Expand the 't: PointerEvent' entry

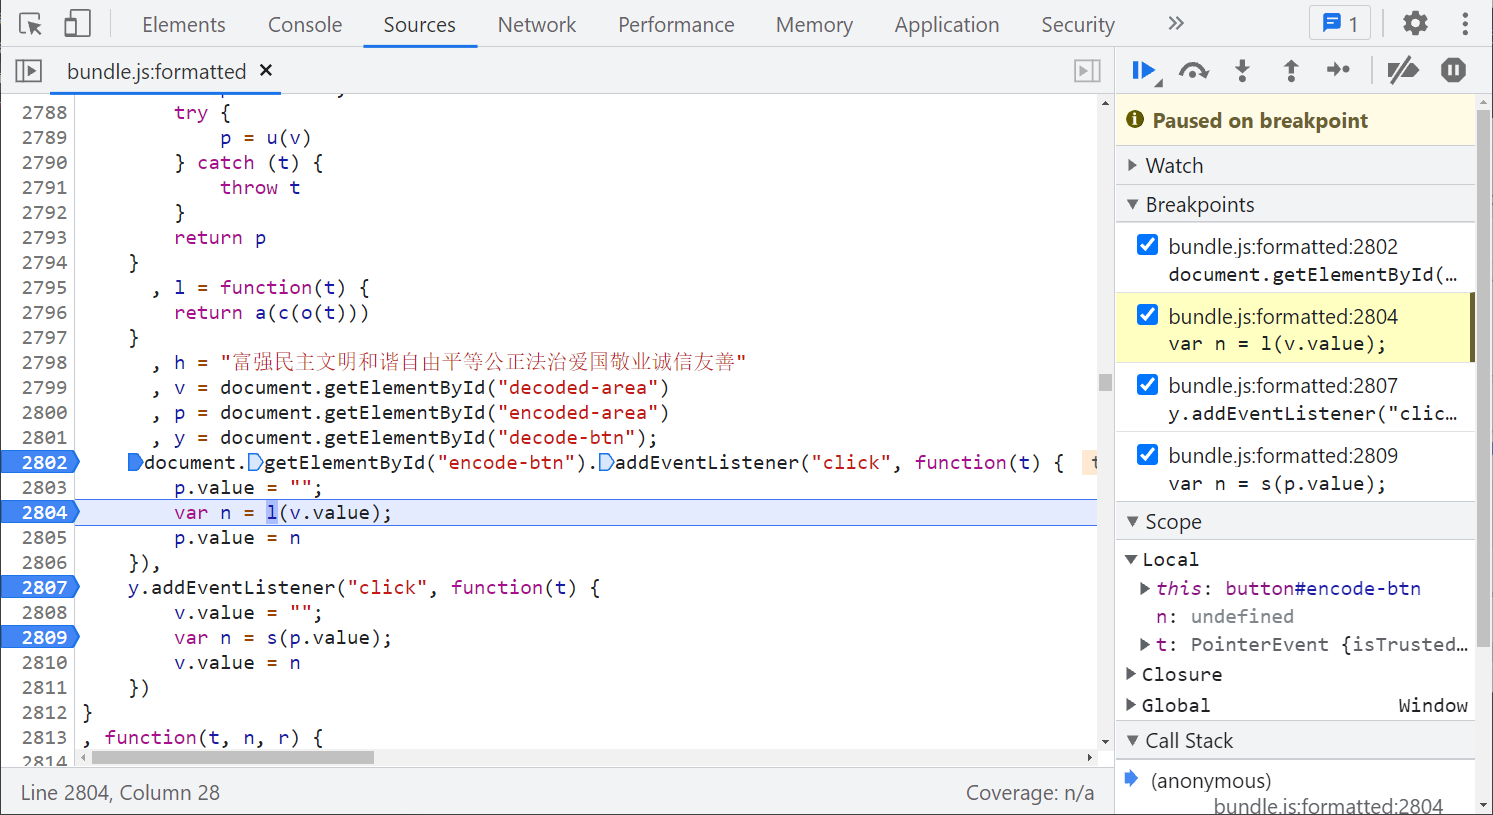1145,644
